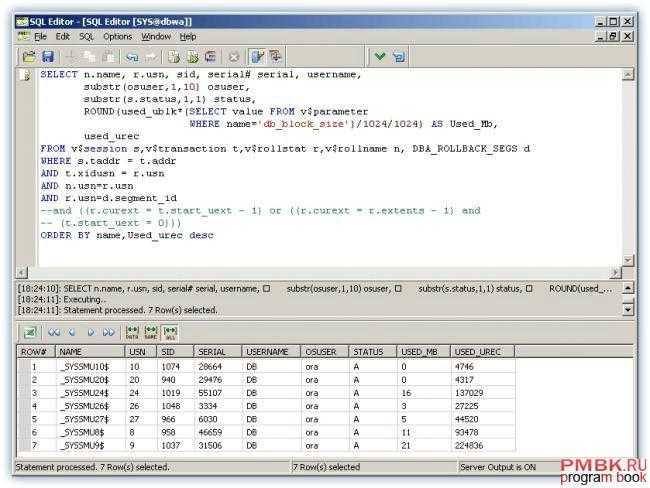The width and height of the screenshot is (650, 488).
Task: Toggle the highlighted server output toolbar button
Action: click(257, 57)
